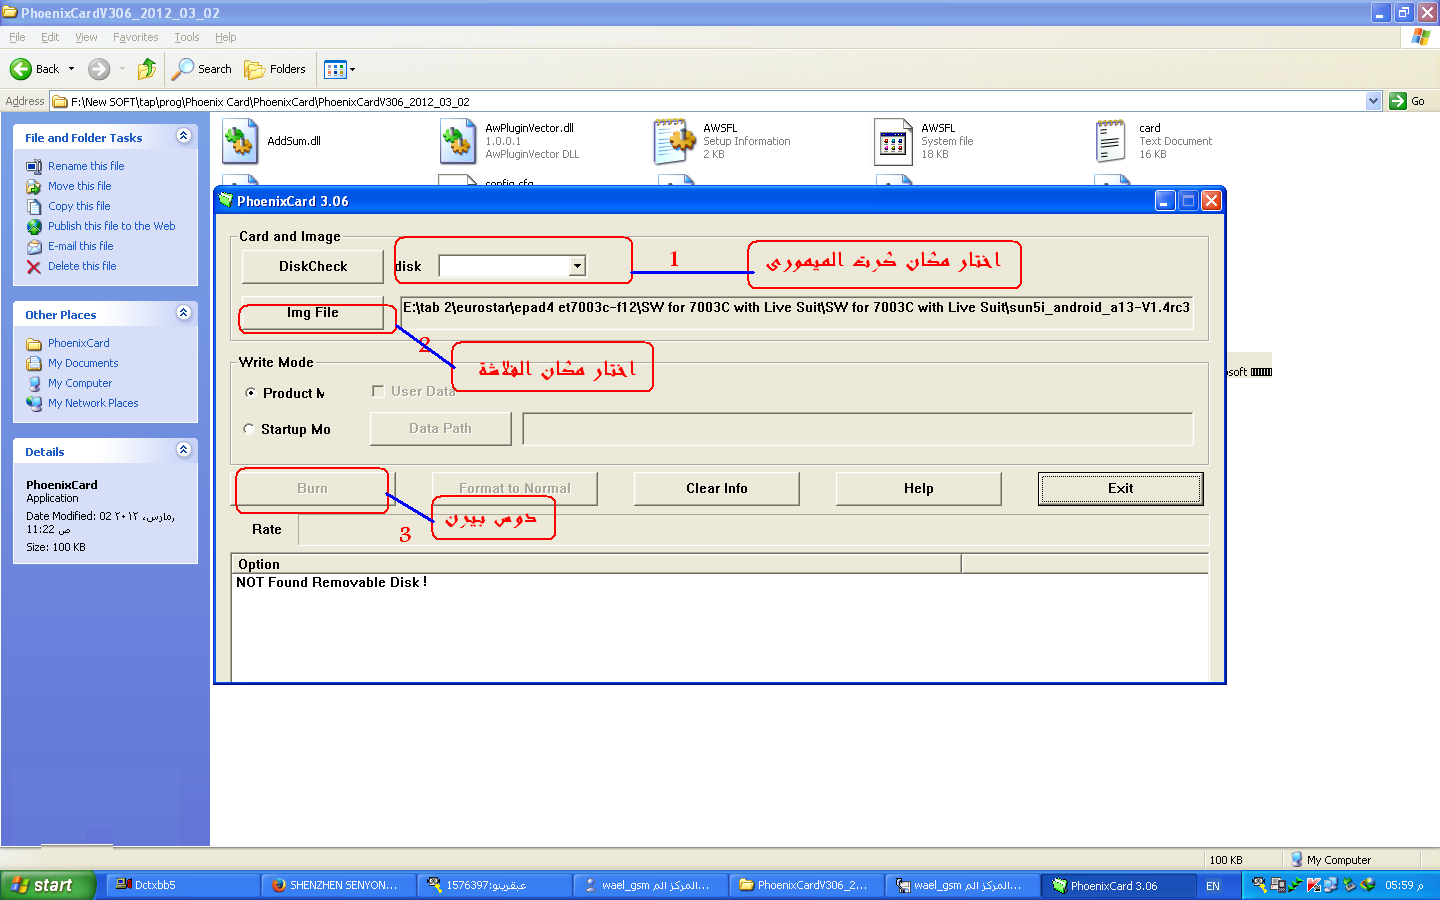Click the Up folder icon in the toolbar

tap(147, 69)
